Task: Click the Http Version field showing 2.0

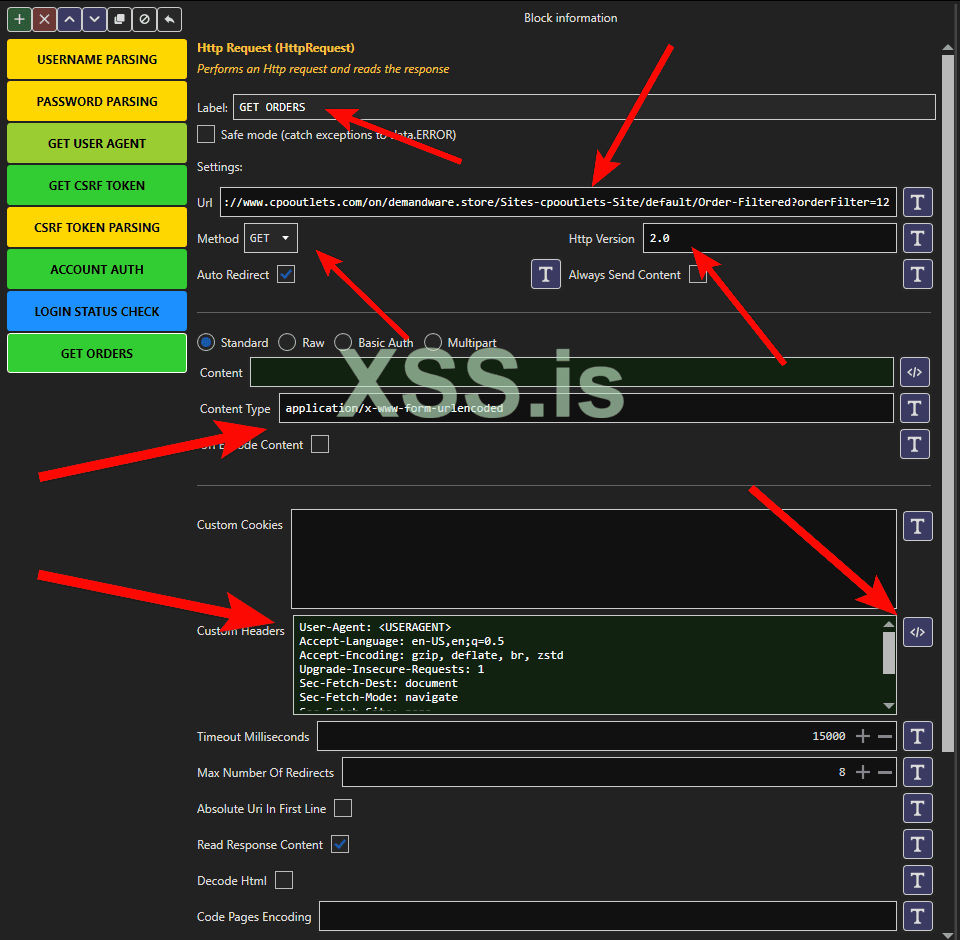Action: coord(770,238)
